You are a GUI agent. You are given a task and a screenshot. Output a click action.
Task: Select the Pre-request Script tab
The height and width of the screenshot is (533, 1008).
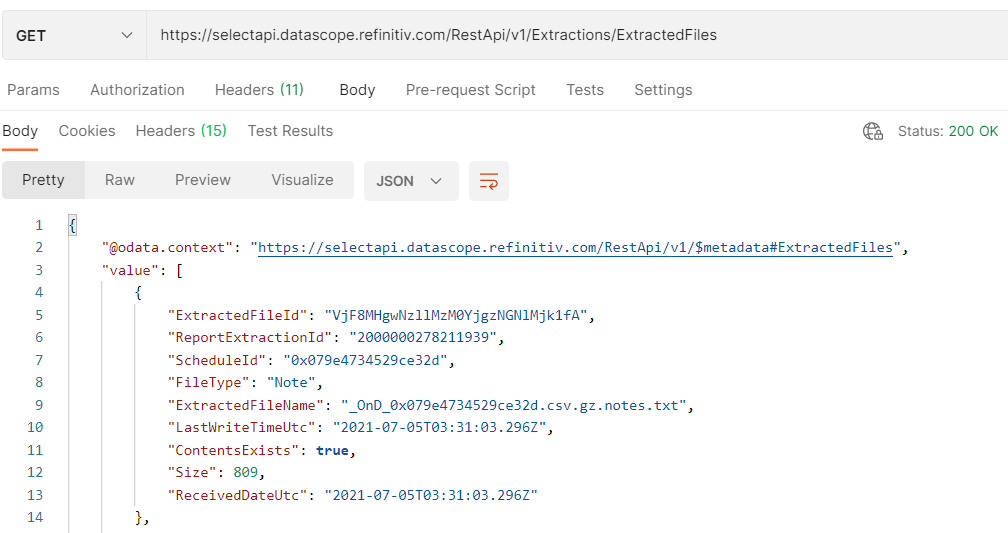(470, 90)
